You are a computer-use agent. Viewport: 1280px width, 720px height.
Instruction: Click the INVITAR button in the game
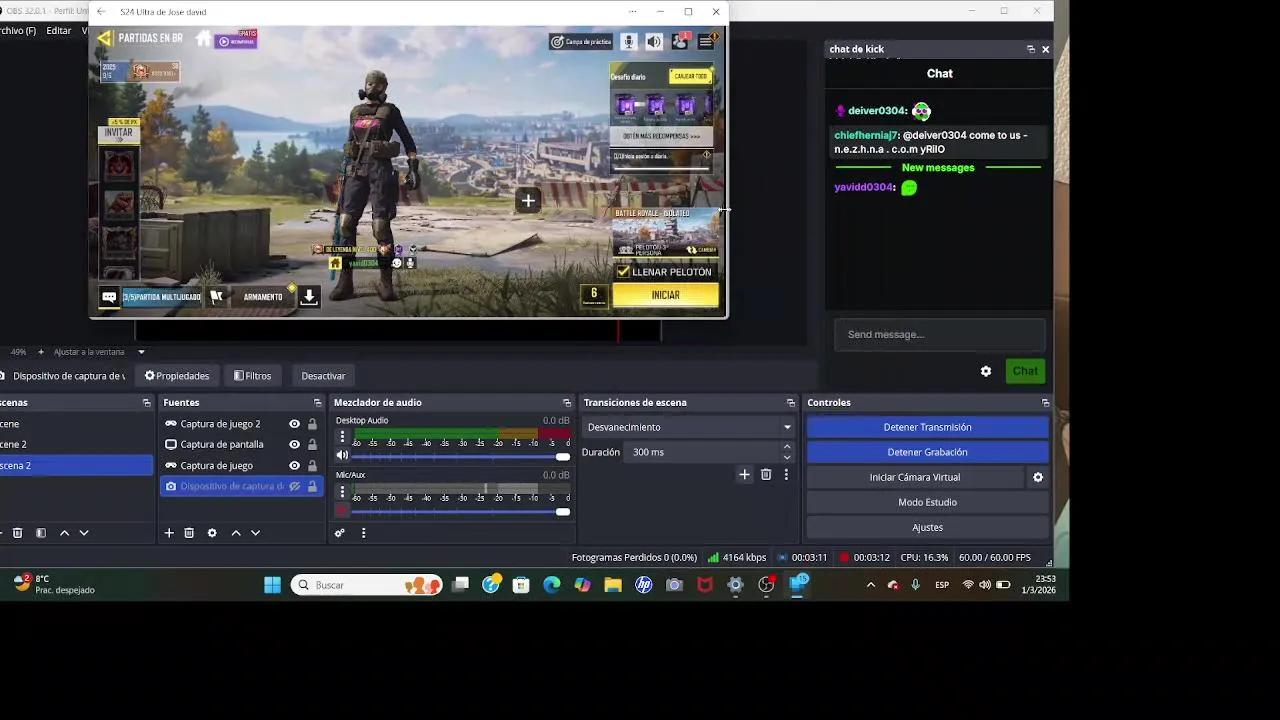point(118,133)
